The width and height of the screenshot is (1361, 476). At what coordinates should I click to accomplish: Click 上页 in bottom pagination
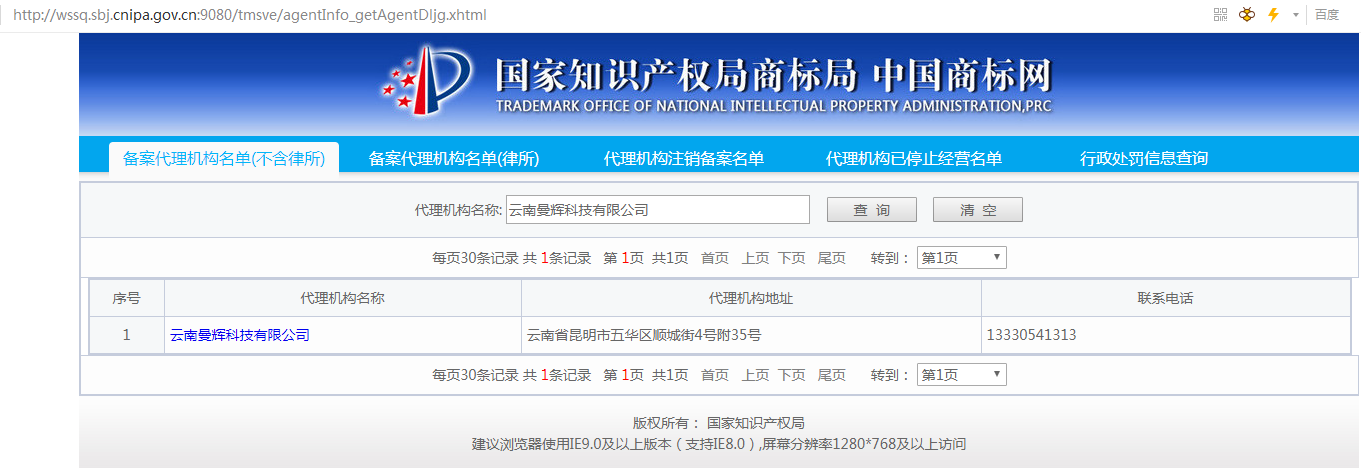click(755, 375)
